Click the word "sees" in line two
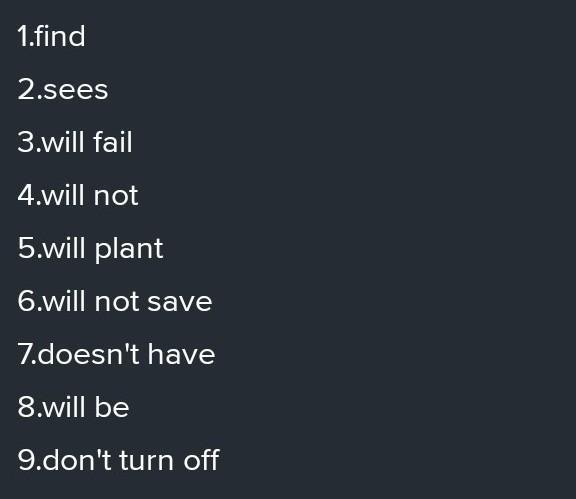Screen dimensions: 576x499 [76, 90]
